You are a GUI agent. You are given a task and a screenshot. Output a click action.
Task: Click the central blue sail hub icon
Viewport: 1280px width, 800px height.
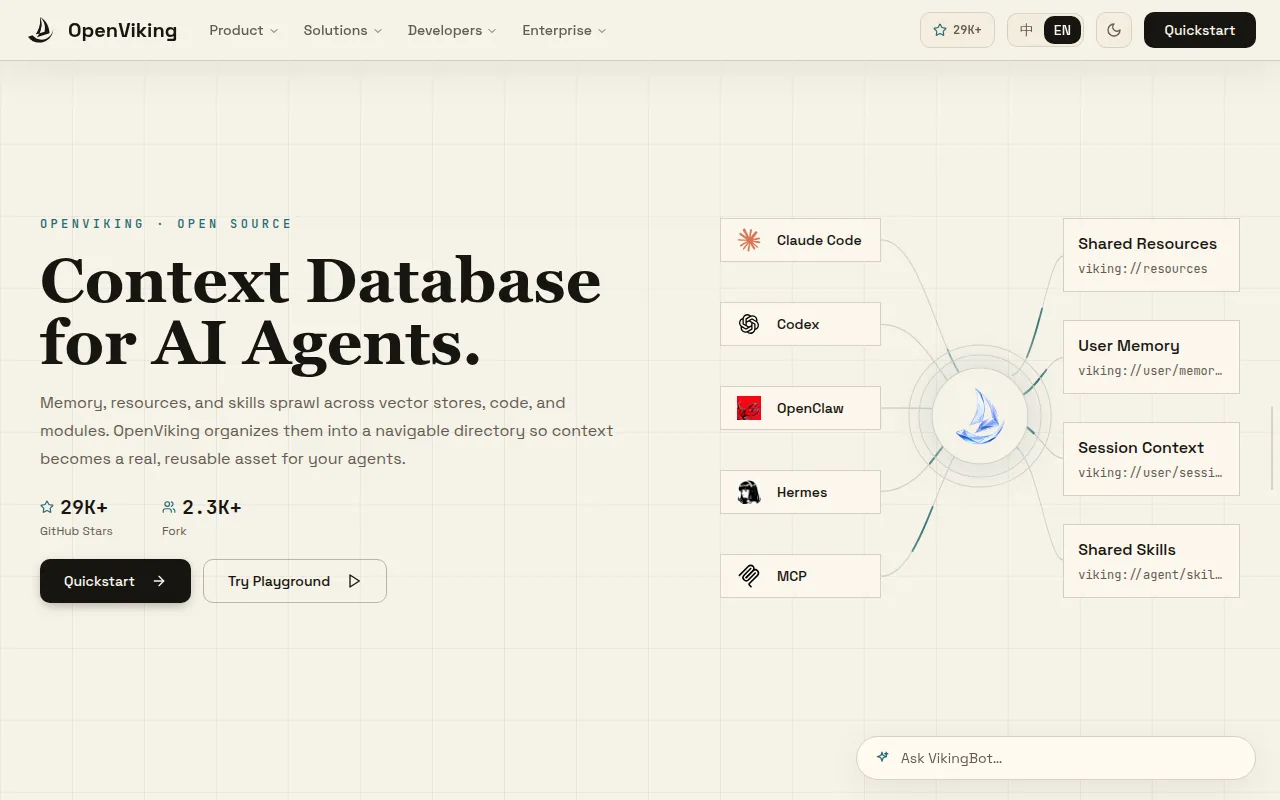click(980, 416)
